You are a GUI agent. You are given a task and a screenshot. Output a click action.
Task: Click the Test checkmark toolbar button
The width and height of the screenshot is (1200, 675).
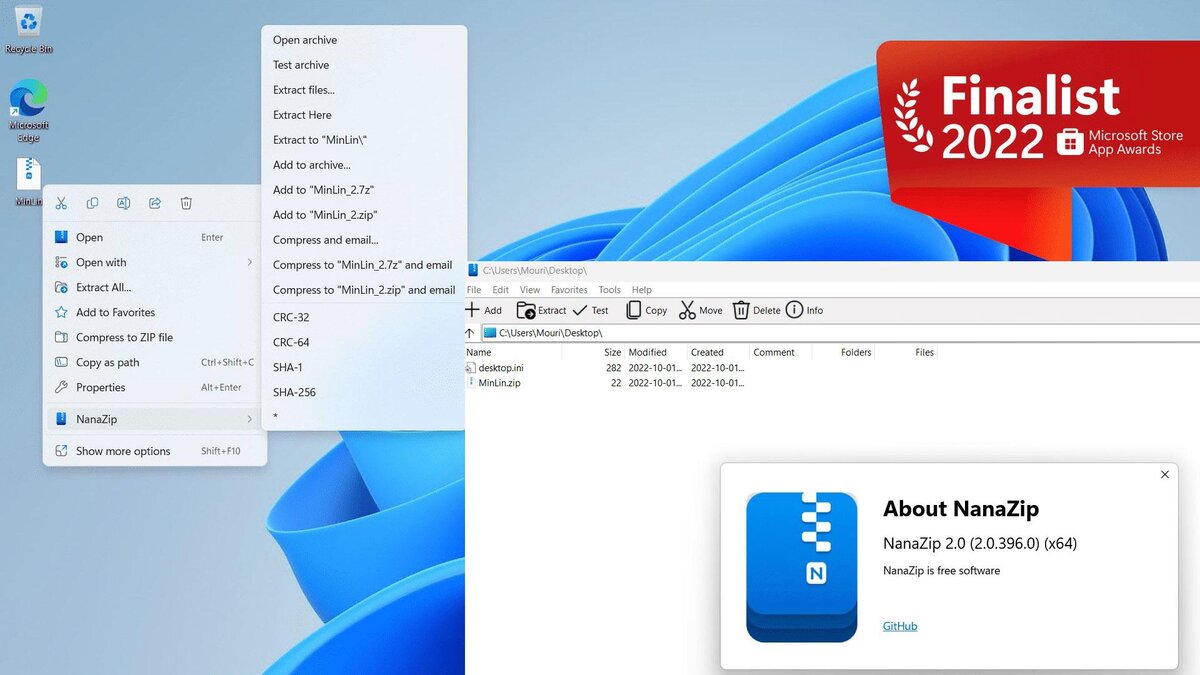[591, 310]
